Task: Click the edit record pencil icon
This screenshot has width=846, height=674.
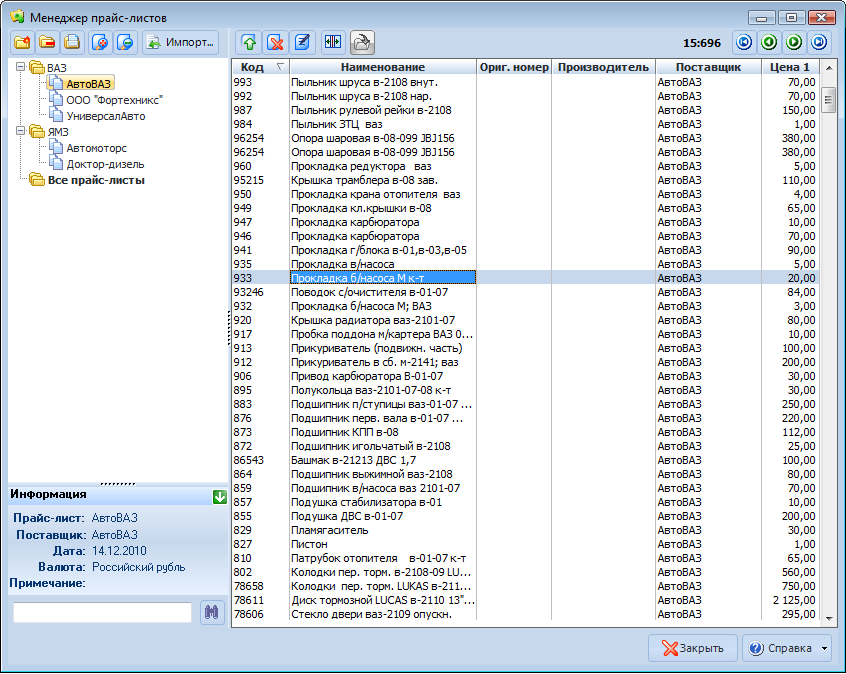Action: pyautogui.click(x=303, y=42)
